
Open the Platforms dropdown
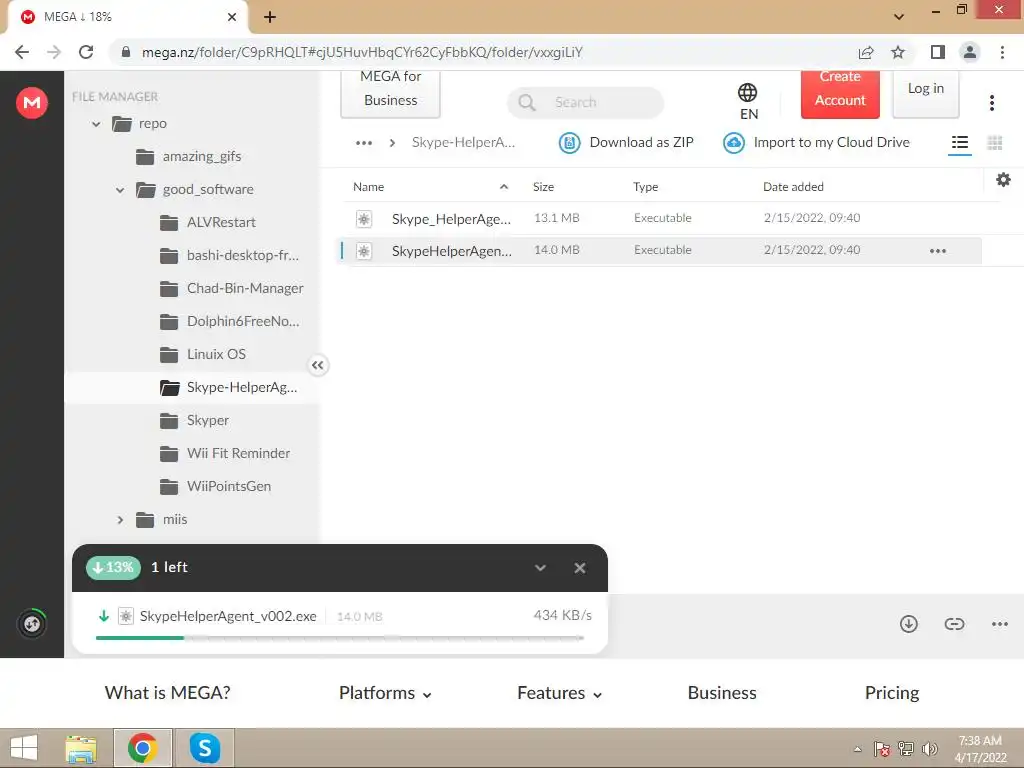tap(385, 693)
